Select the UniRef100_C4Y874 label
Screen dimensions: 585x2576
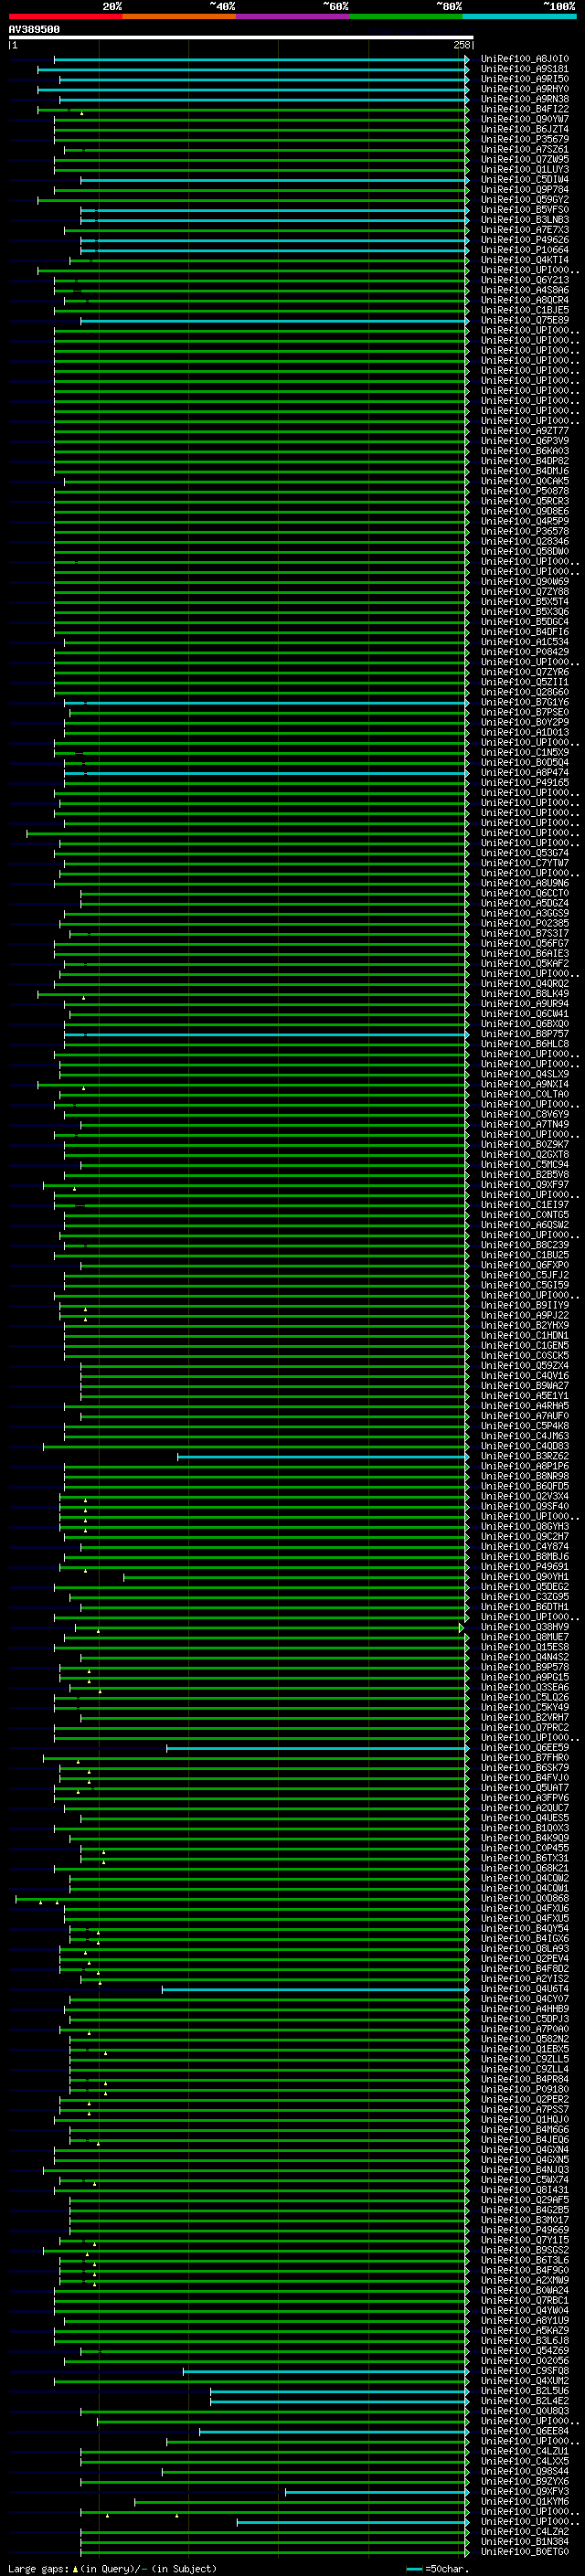pyautogui.click(x=524, y=1546)
